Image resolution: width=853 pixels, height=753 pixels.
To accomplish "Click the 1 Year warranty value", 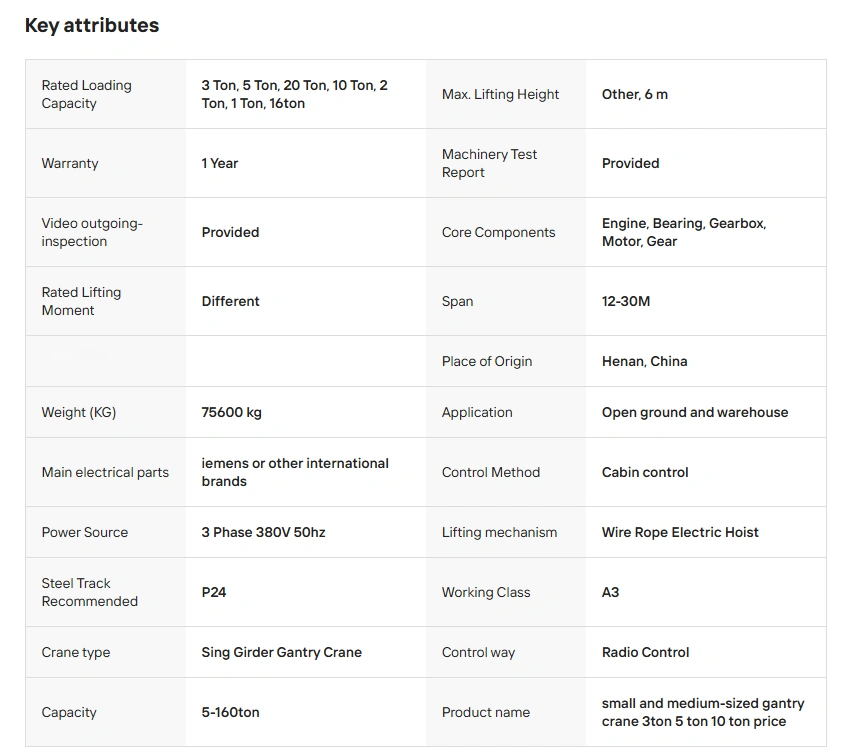I will pos(220,163).
